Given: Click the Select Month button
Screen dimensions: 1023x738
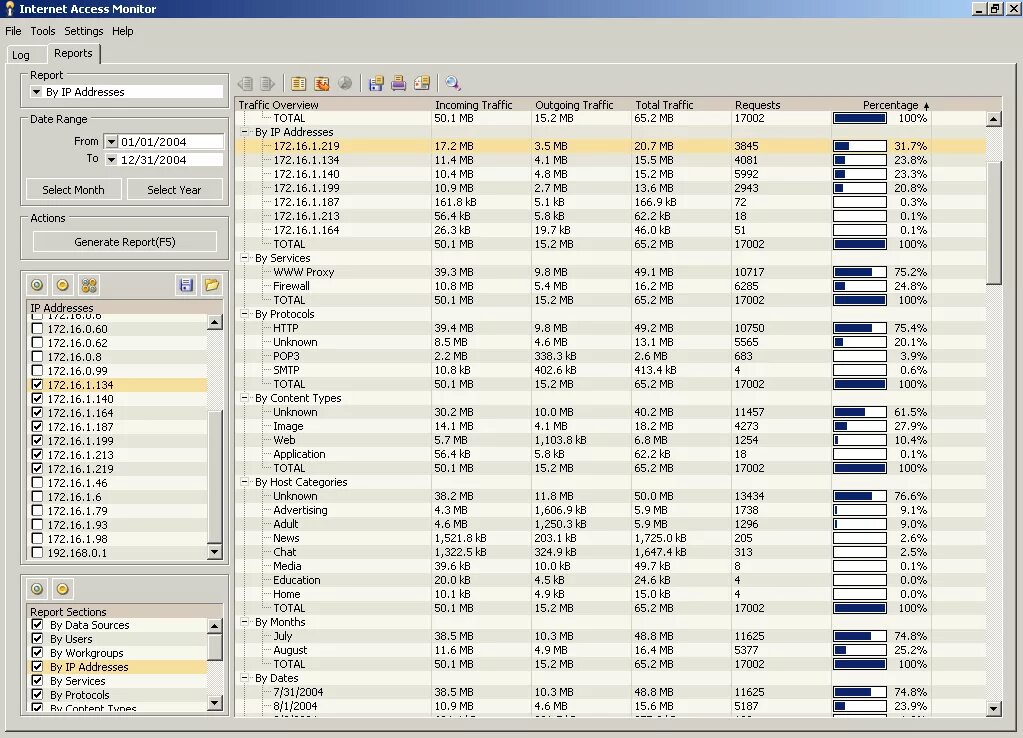Looking at the screenshot, I should (73, 190).
